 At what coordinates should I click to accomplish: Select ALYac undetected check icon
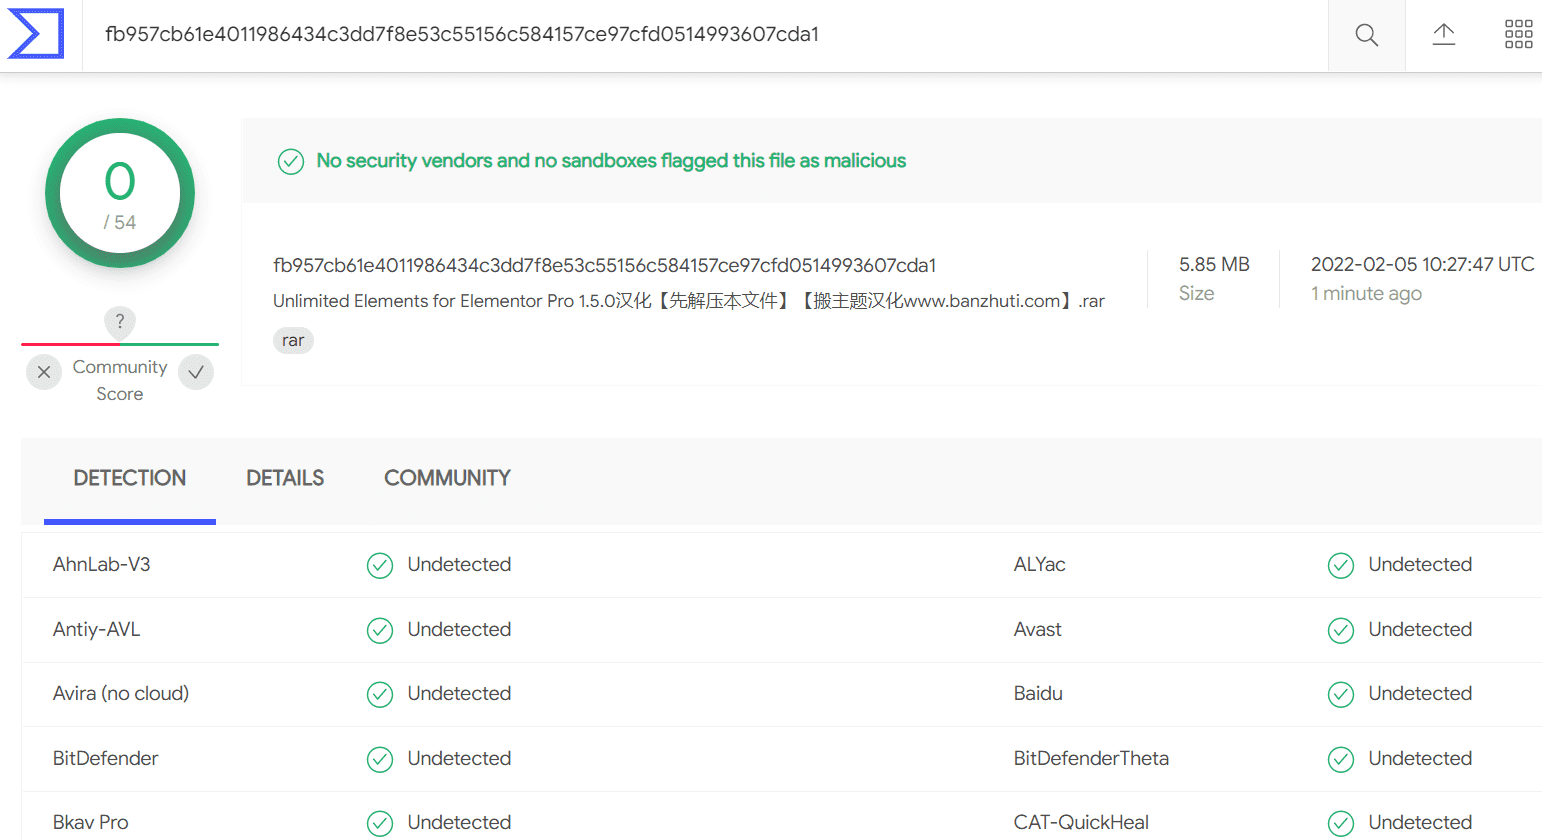click(1341, 565)
